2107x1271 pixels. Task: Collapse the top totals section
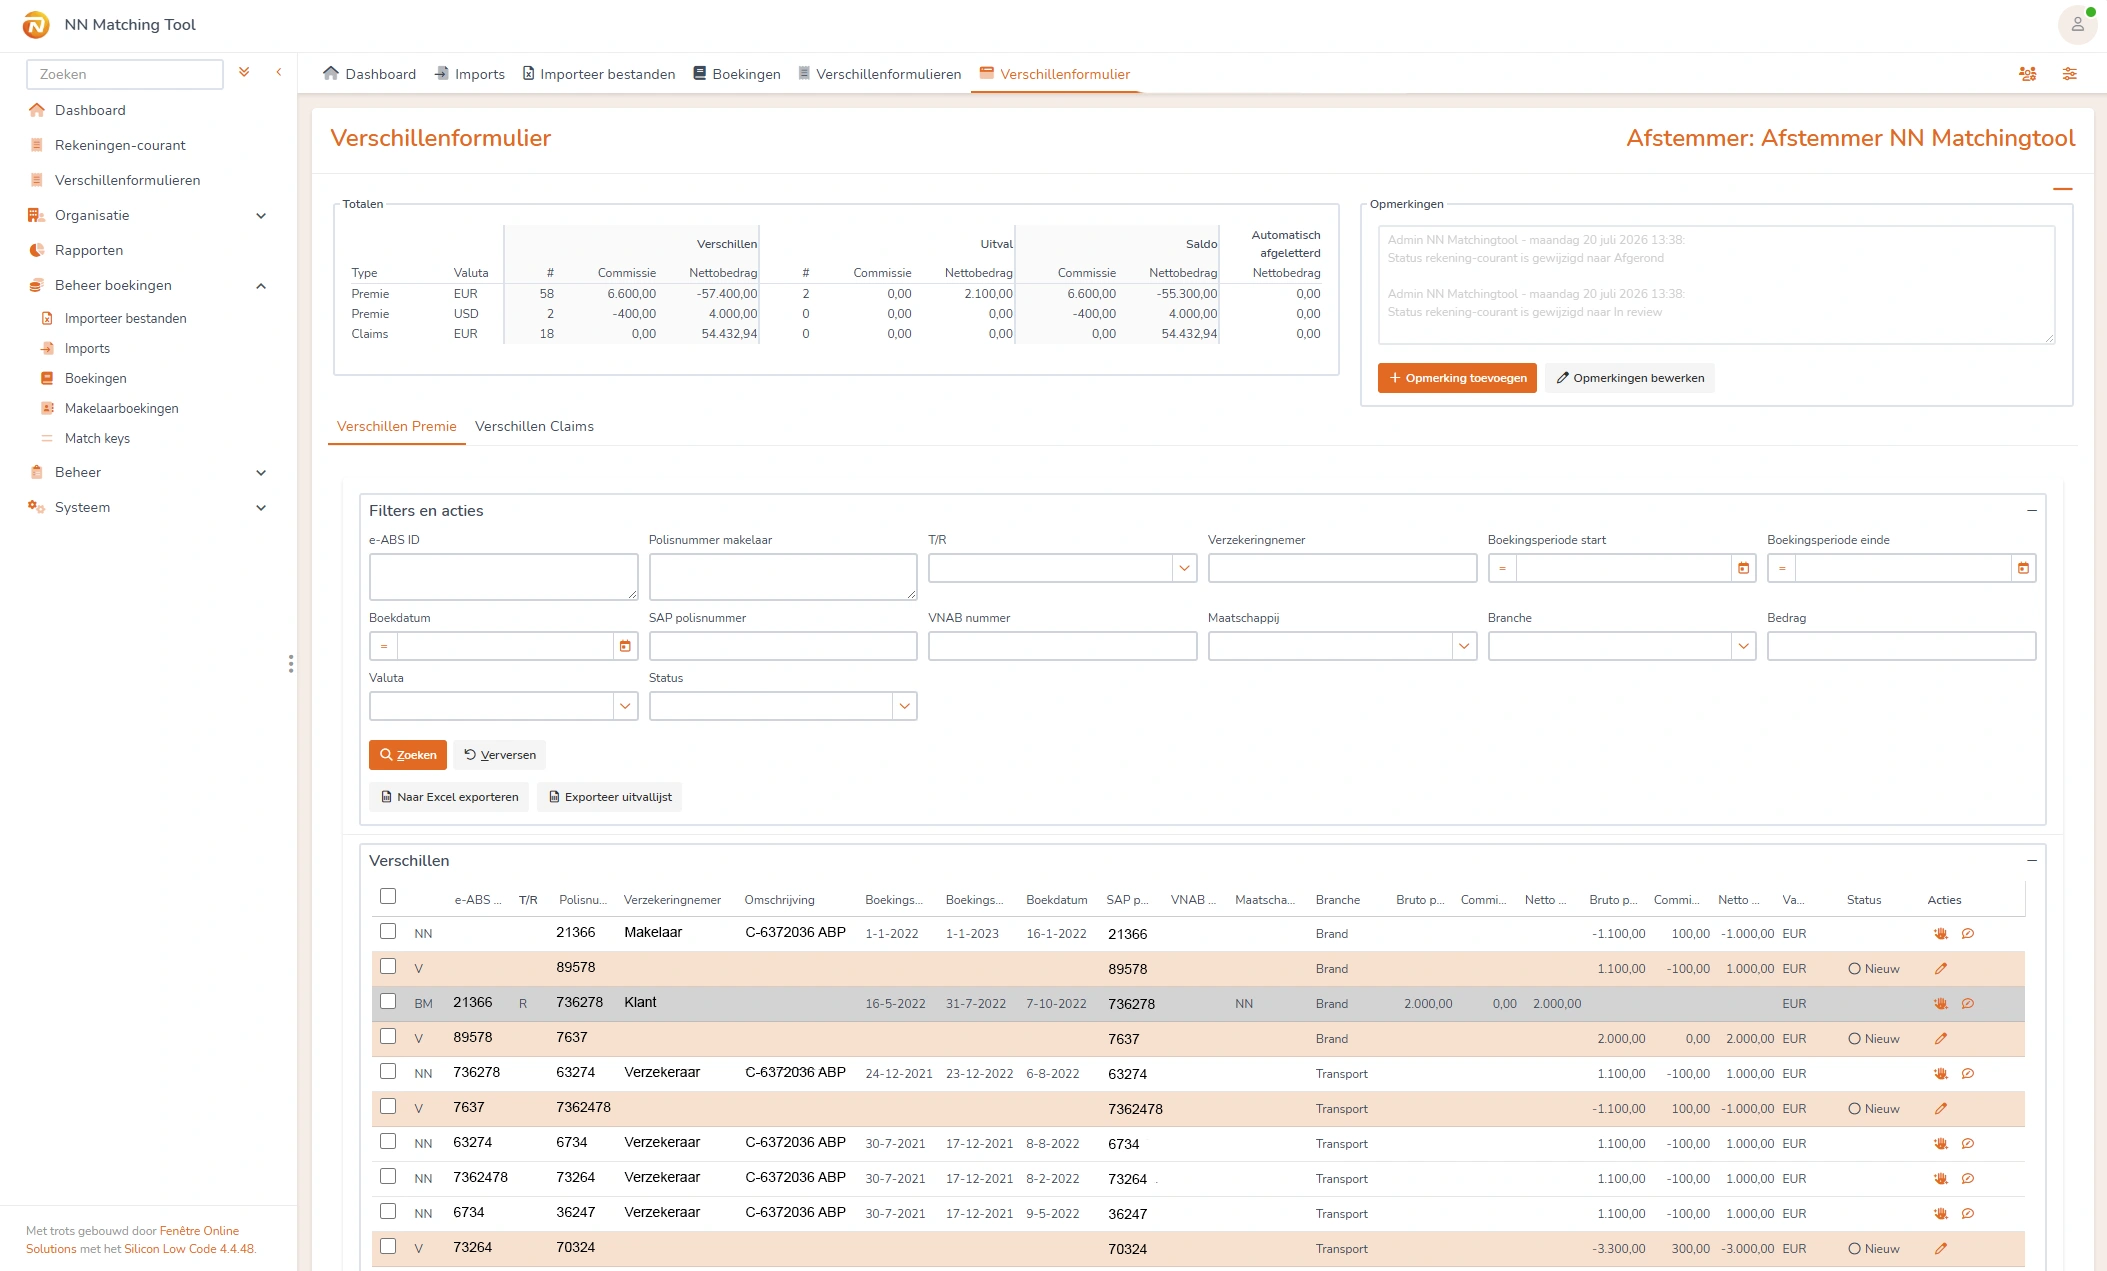click(2062, 188)
